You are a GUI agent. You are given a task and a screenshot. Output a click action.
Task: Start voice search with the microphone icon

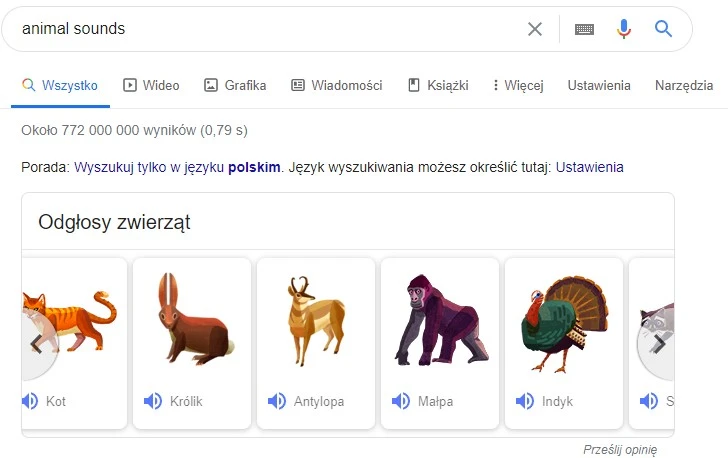[x=624, y=29]
